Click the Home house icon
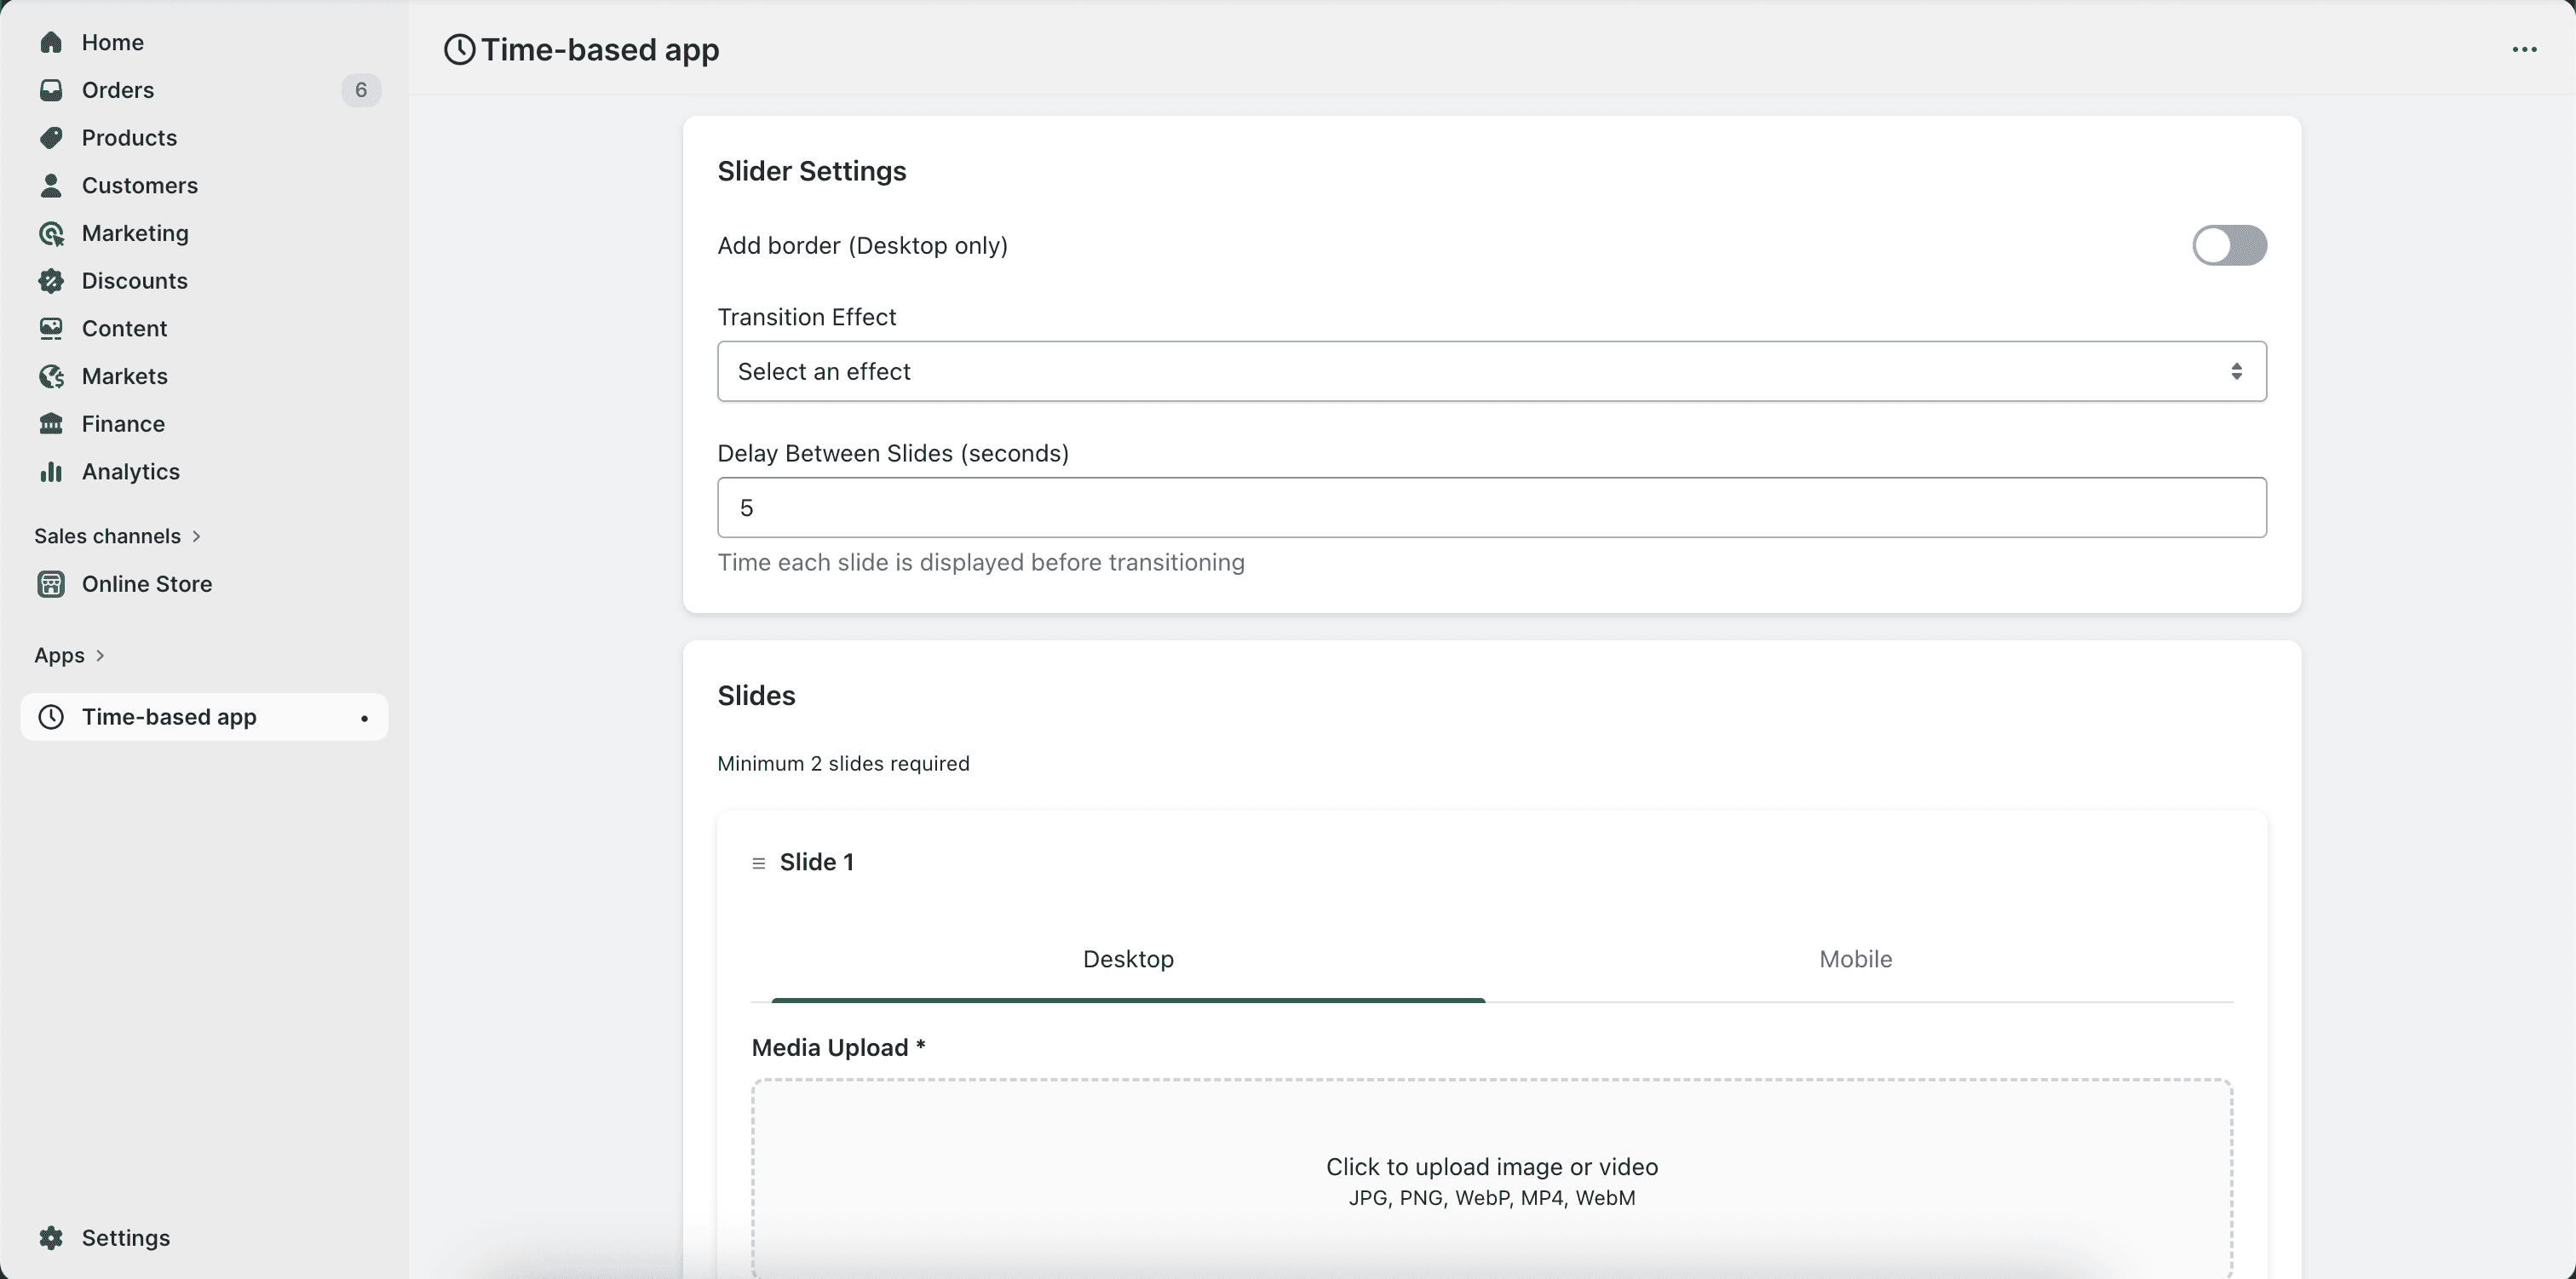2576x1279 pixels. pyautogui.click(x=51, y=42)
